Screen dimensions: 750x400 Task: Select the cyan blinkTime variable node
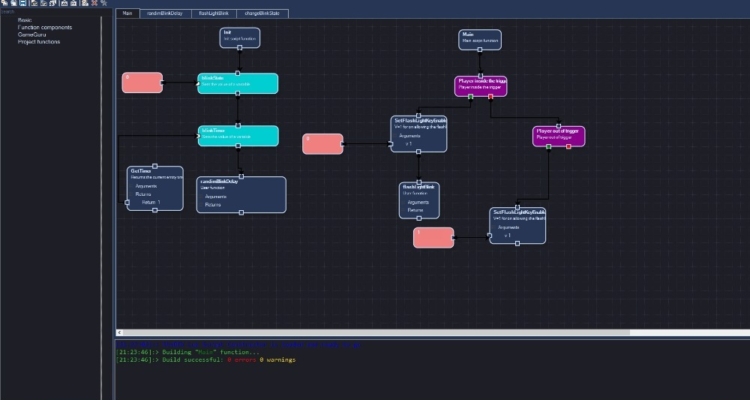[238, 136]
